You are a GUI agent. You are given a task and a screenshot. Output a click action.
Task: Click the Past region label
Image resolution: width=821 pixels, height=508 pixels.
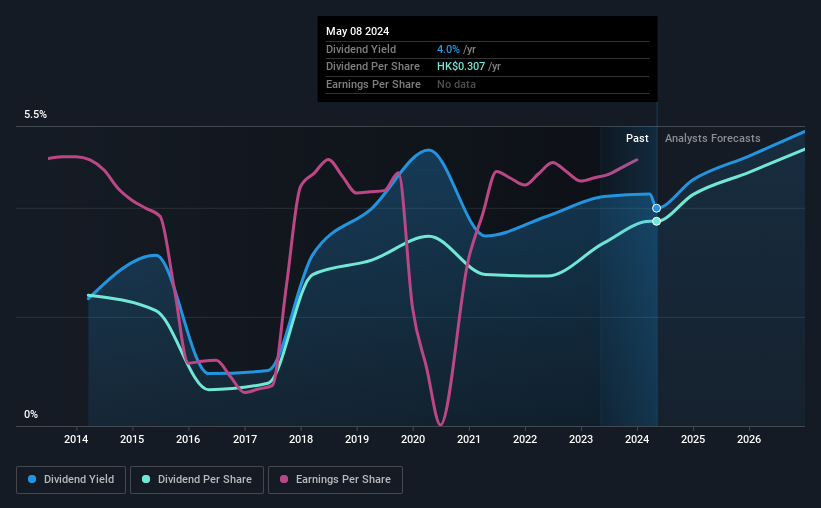[637, 138]
